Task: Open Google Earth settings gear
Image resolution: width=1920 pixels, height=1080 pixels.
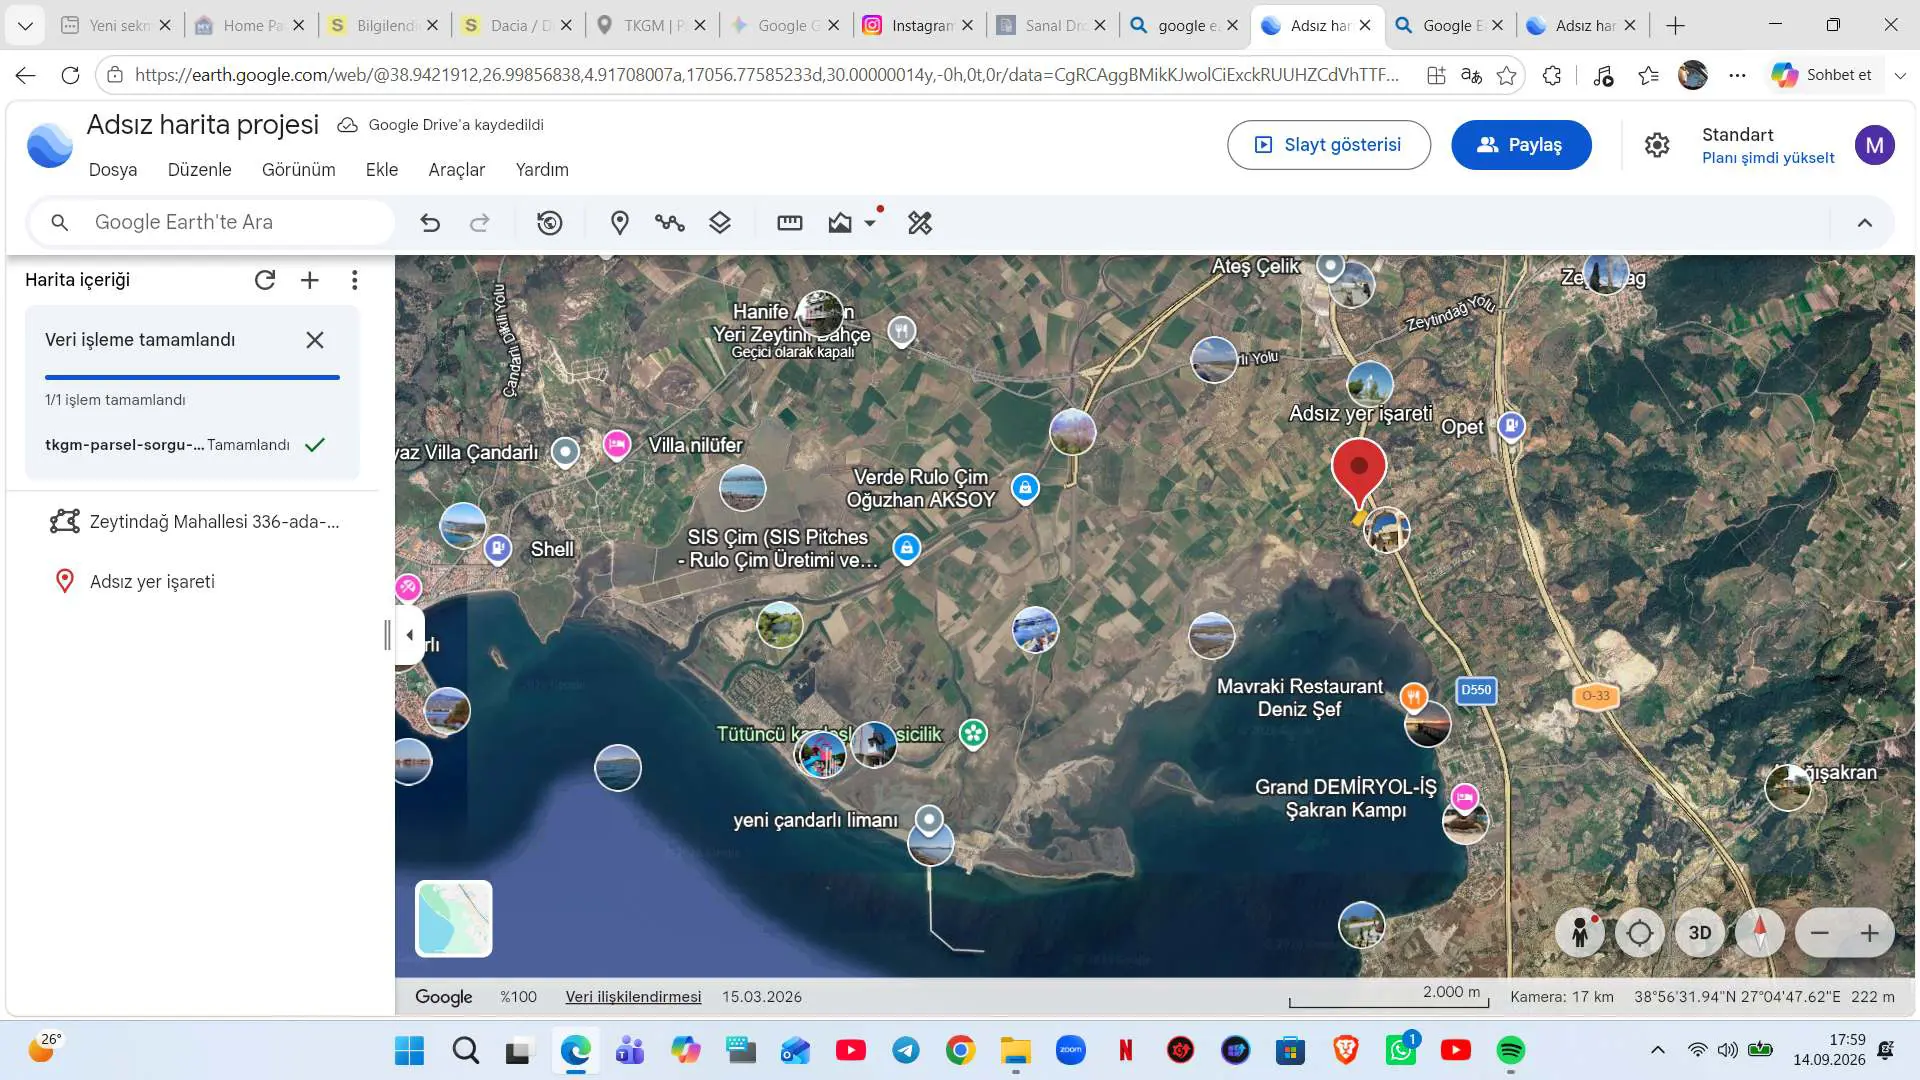Action: [1657, 145]
